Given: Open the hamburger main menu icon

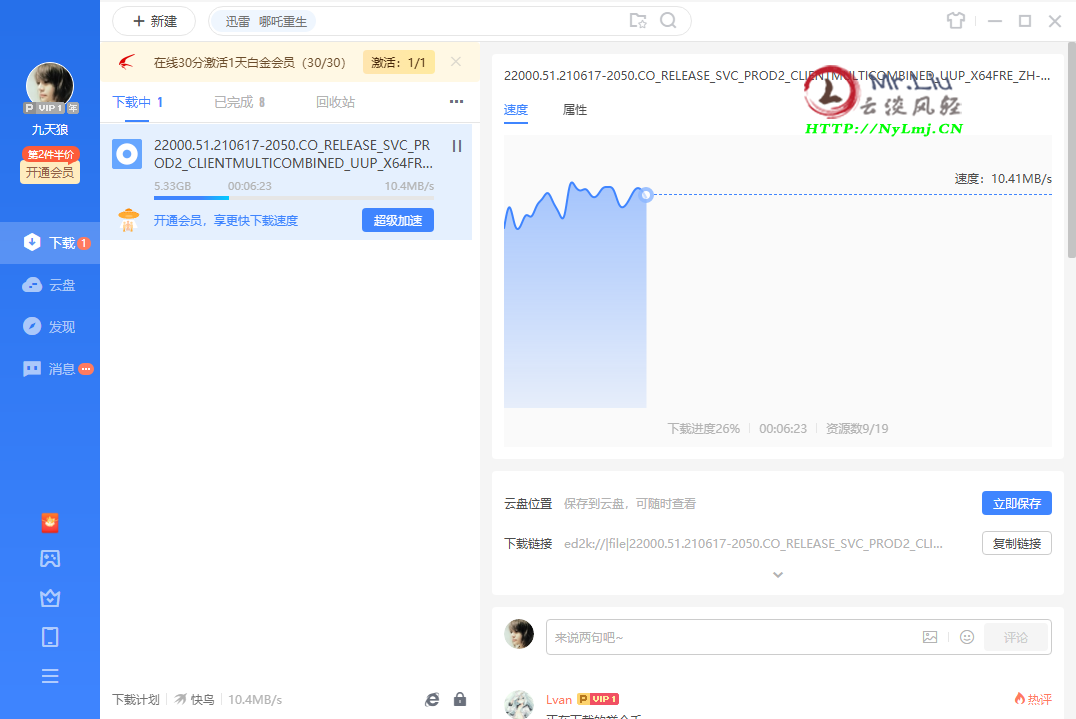Looking at the screenshot, I should point(50,676).
